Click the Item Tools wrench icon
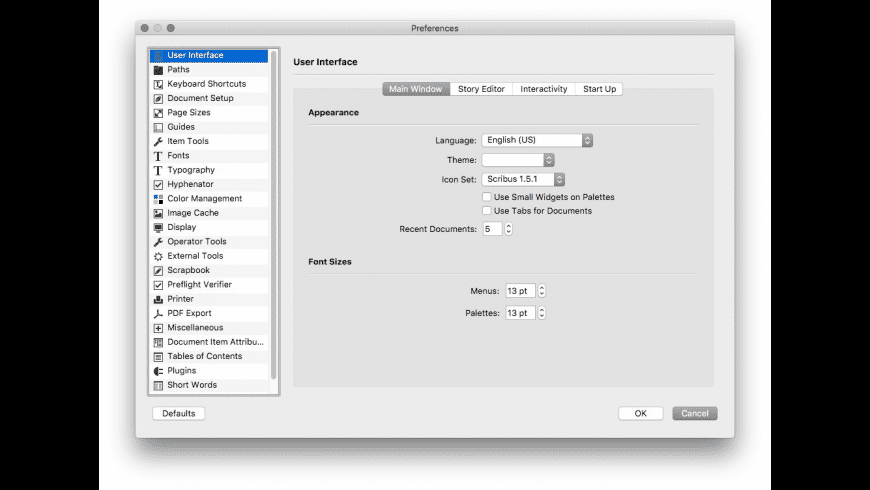The height and width of the screenshot is (490, 870). 158,142
